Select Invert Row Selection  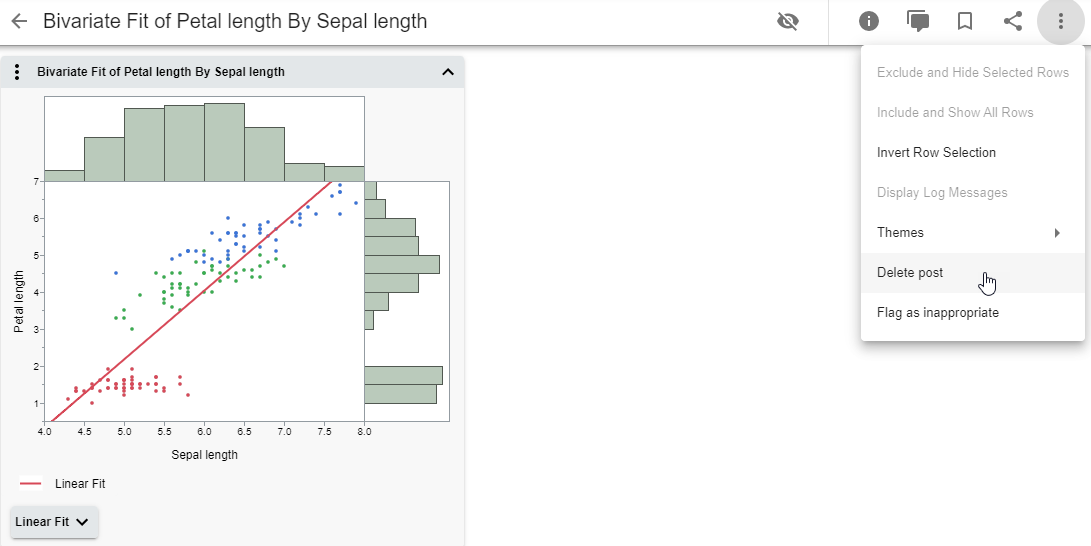[936, 153]
